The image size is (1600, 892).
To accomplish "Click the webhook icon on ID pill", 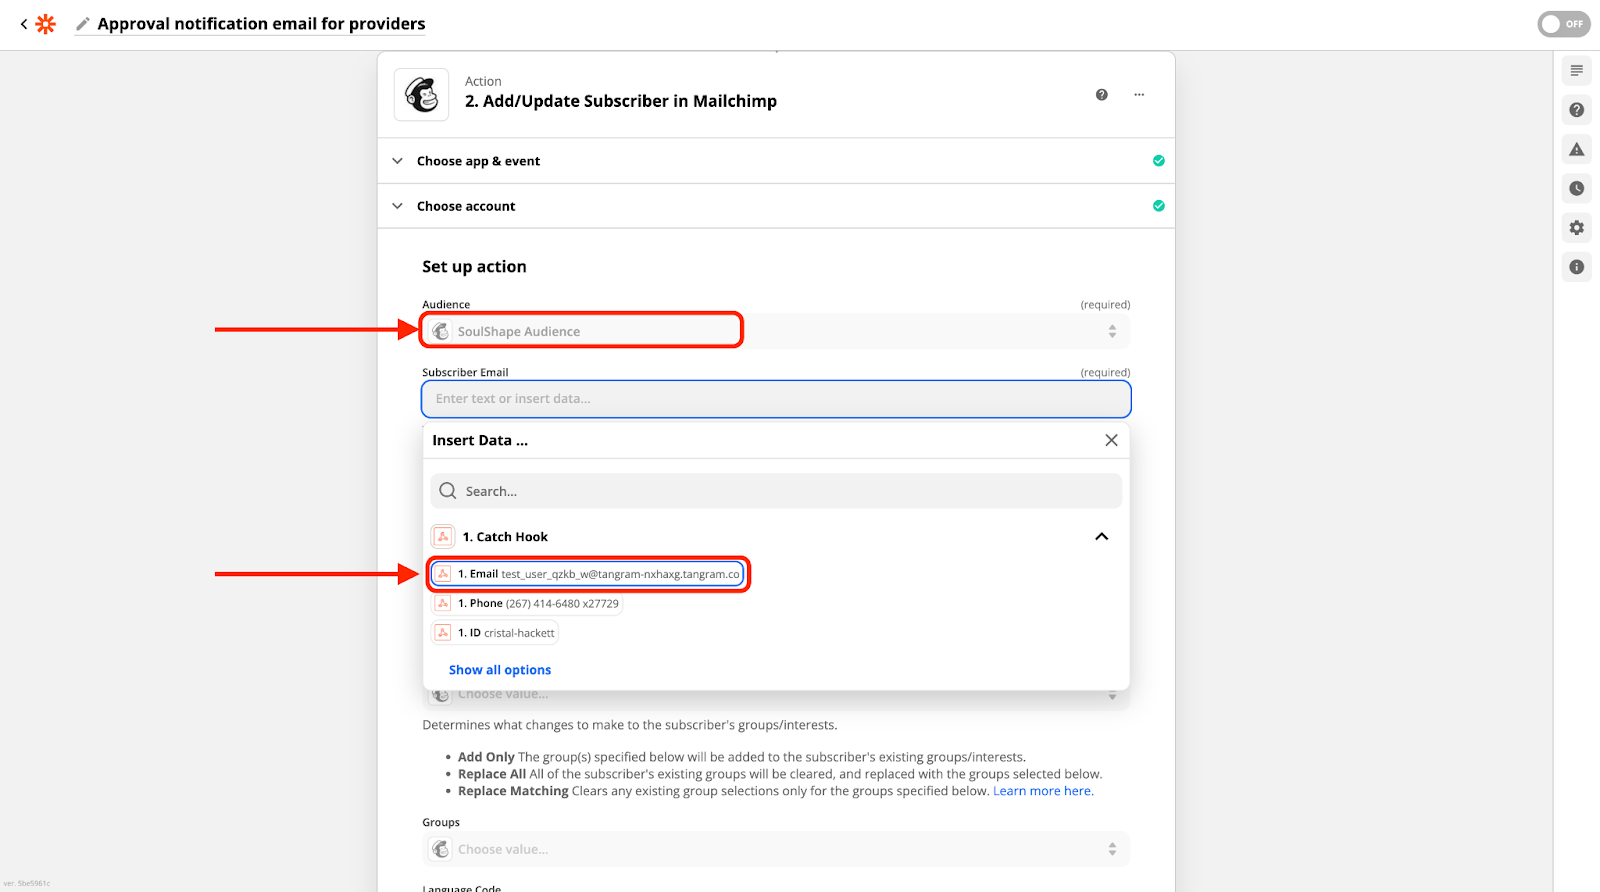I will (443, 633).
